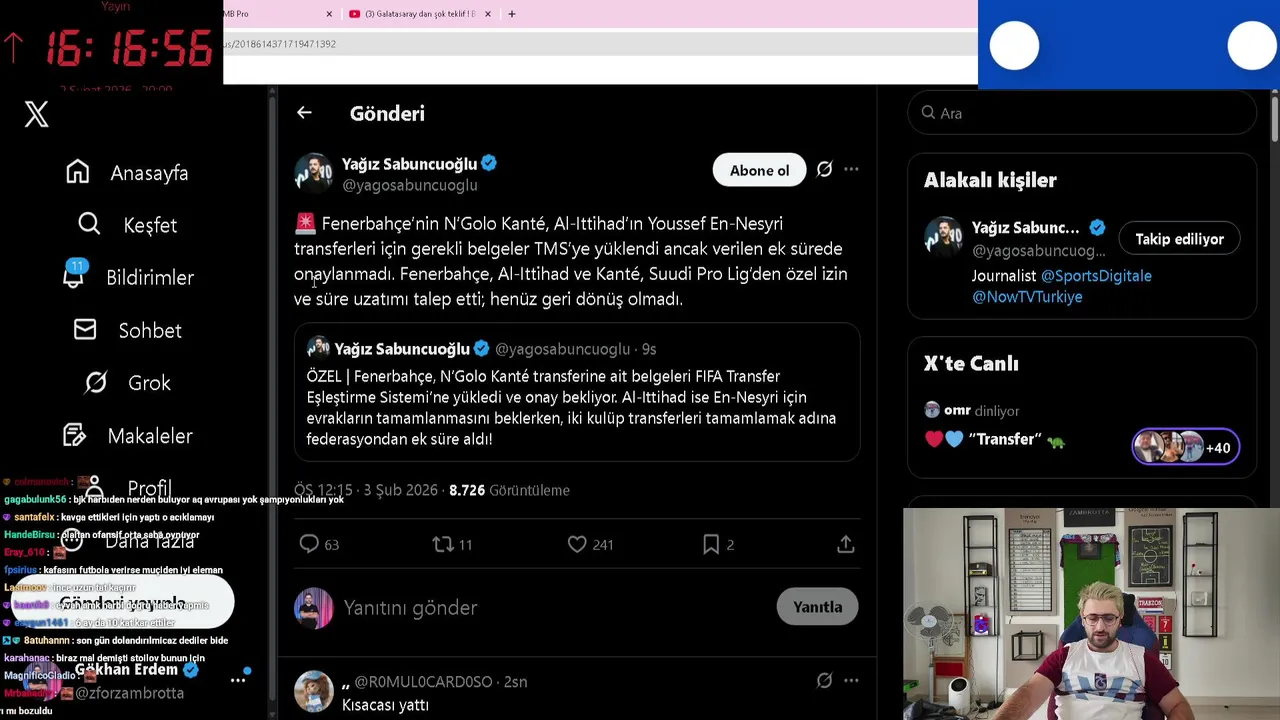Click the browser address bar URL
The width and height of the screenshot is (1280, 720).
(279, 44)
